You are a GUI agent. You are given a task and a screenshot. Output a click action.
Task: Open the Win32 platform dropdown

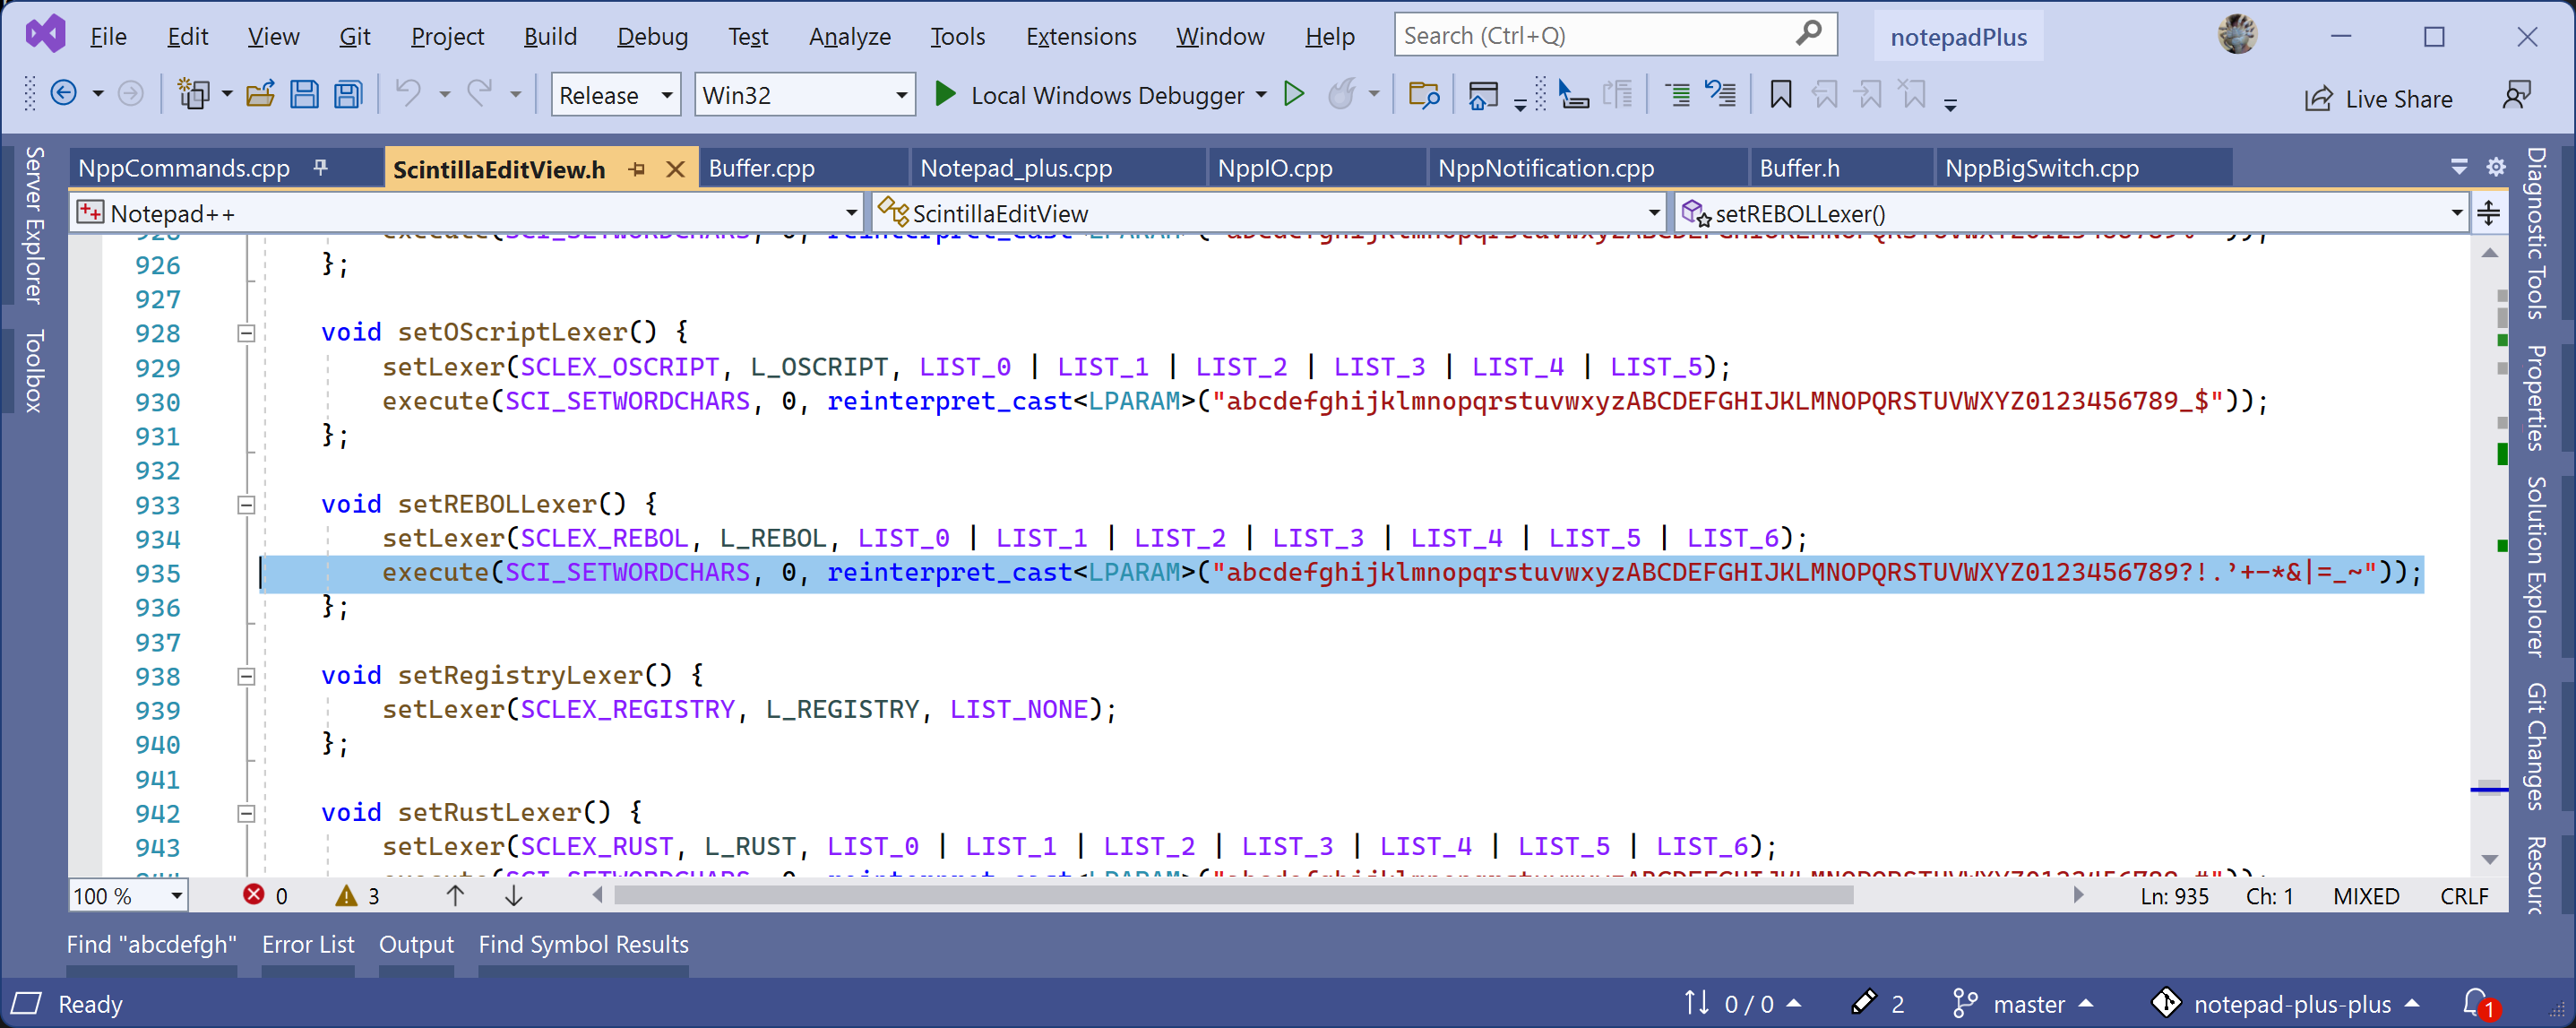pos(803,94)
